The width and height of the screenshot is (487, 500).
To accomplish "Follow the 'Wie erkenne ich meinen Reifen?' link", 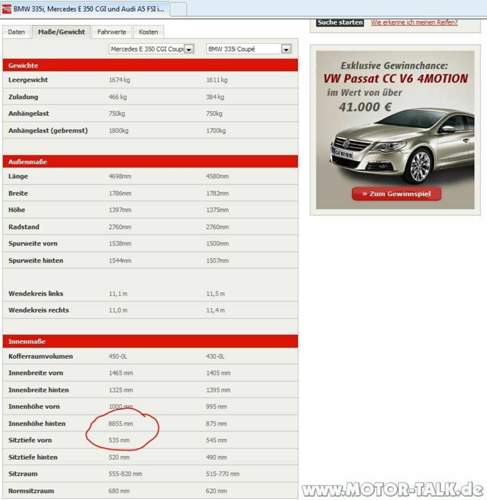I will 414,22.
